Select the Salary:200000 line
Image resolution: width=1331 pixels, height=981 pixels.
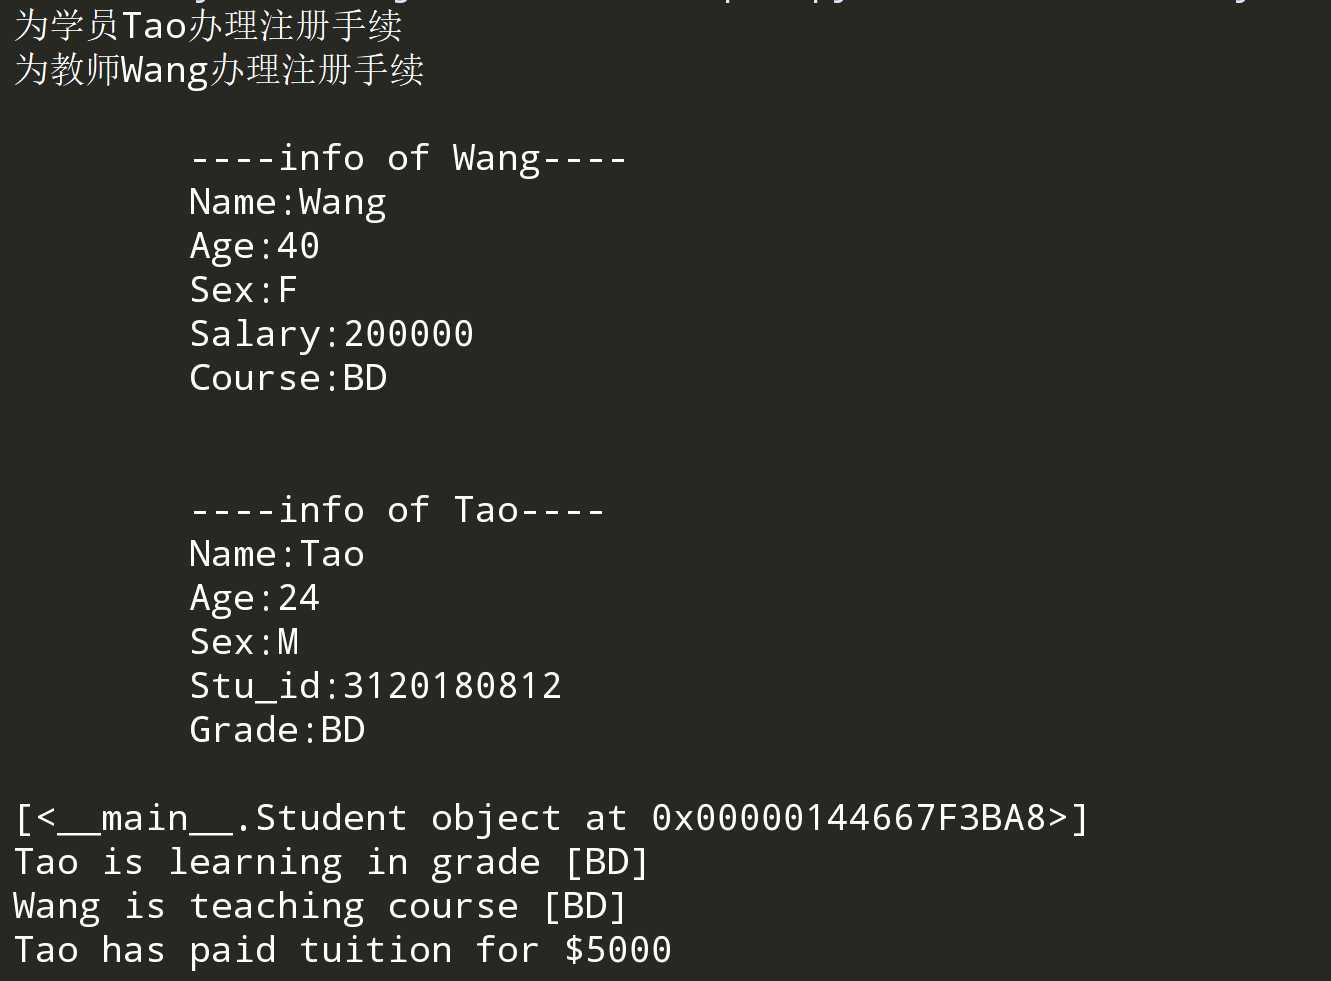(332, 335)
